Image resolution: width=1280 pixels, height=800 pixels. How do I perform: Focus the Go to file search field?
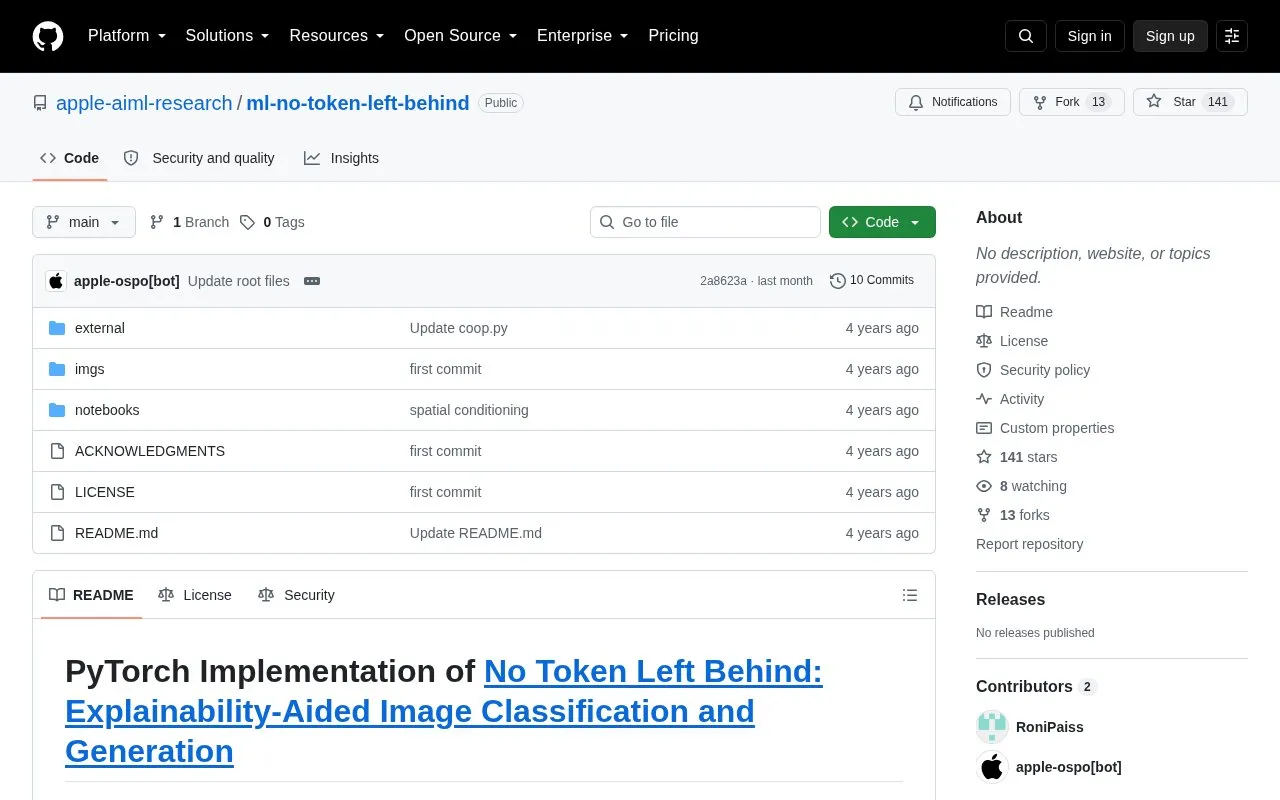[705, 222]
